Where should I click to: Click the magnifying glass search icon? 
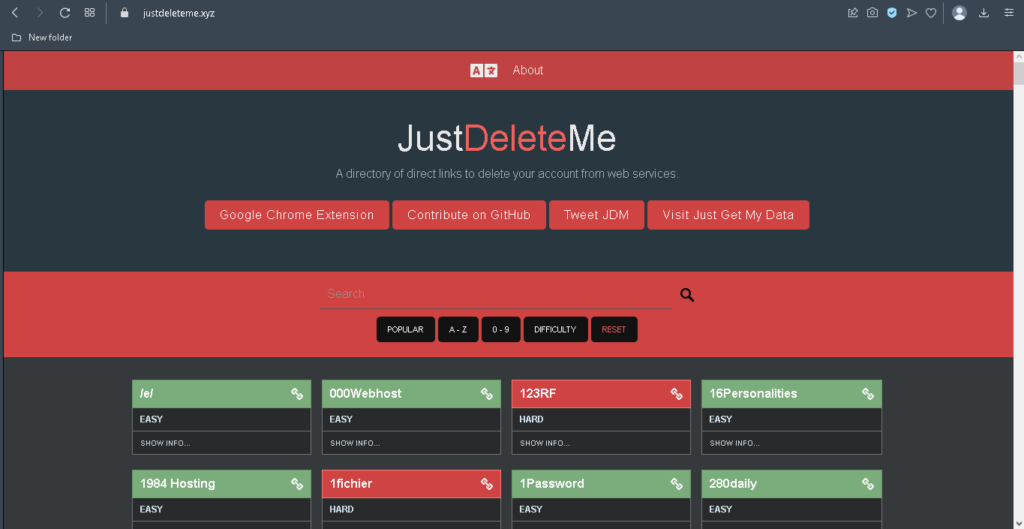687,295
